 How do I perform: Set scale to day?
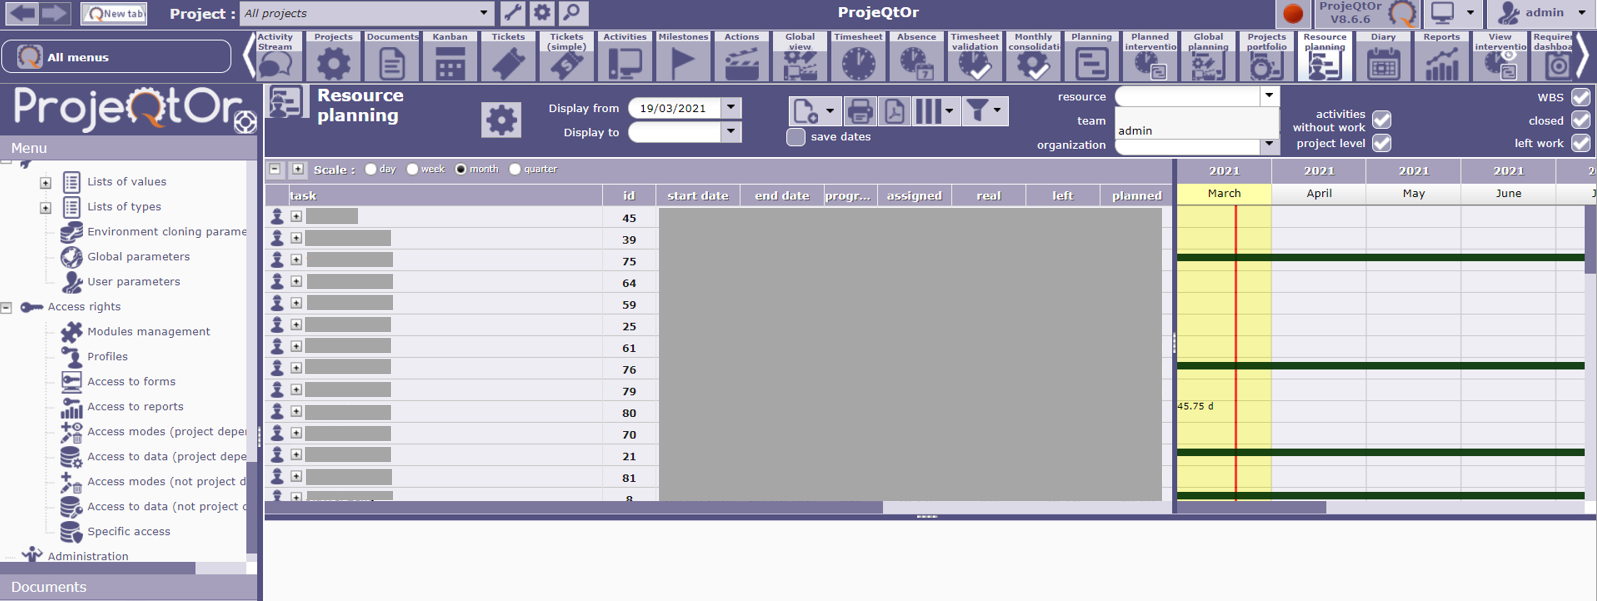[371, 169]
